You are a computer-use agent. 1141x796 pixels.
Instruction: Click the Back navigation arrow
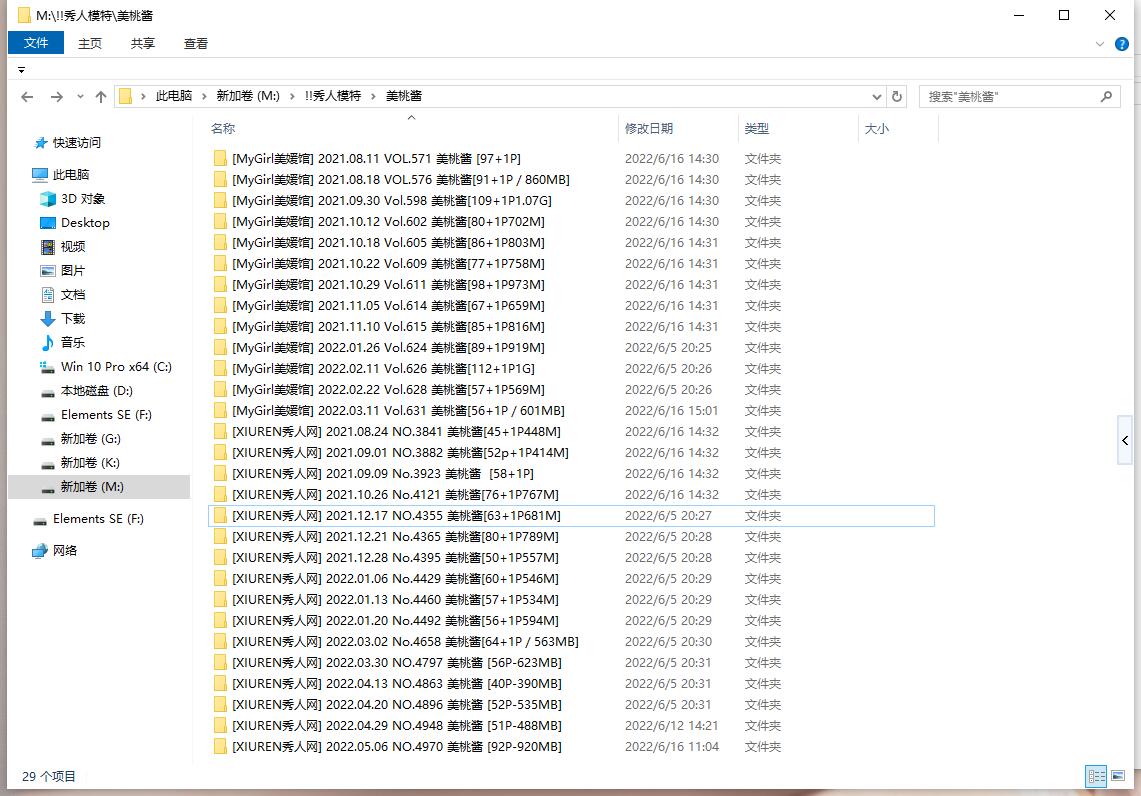click(28, 97)
